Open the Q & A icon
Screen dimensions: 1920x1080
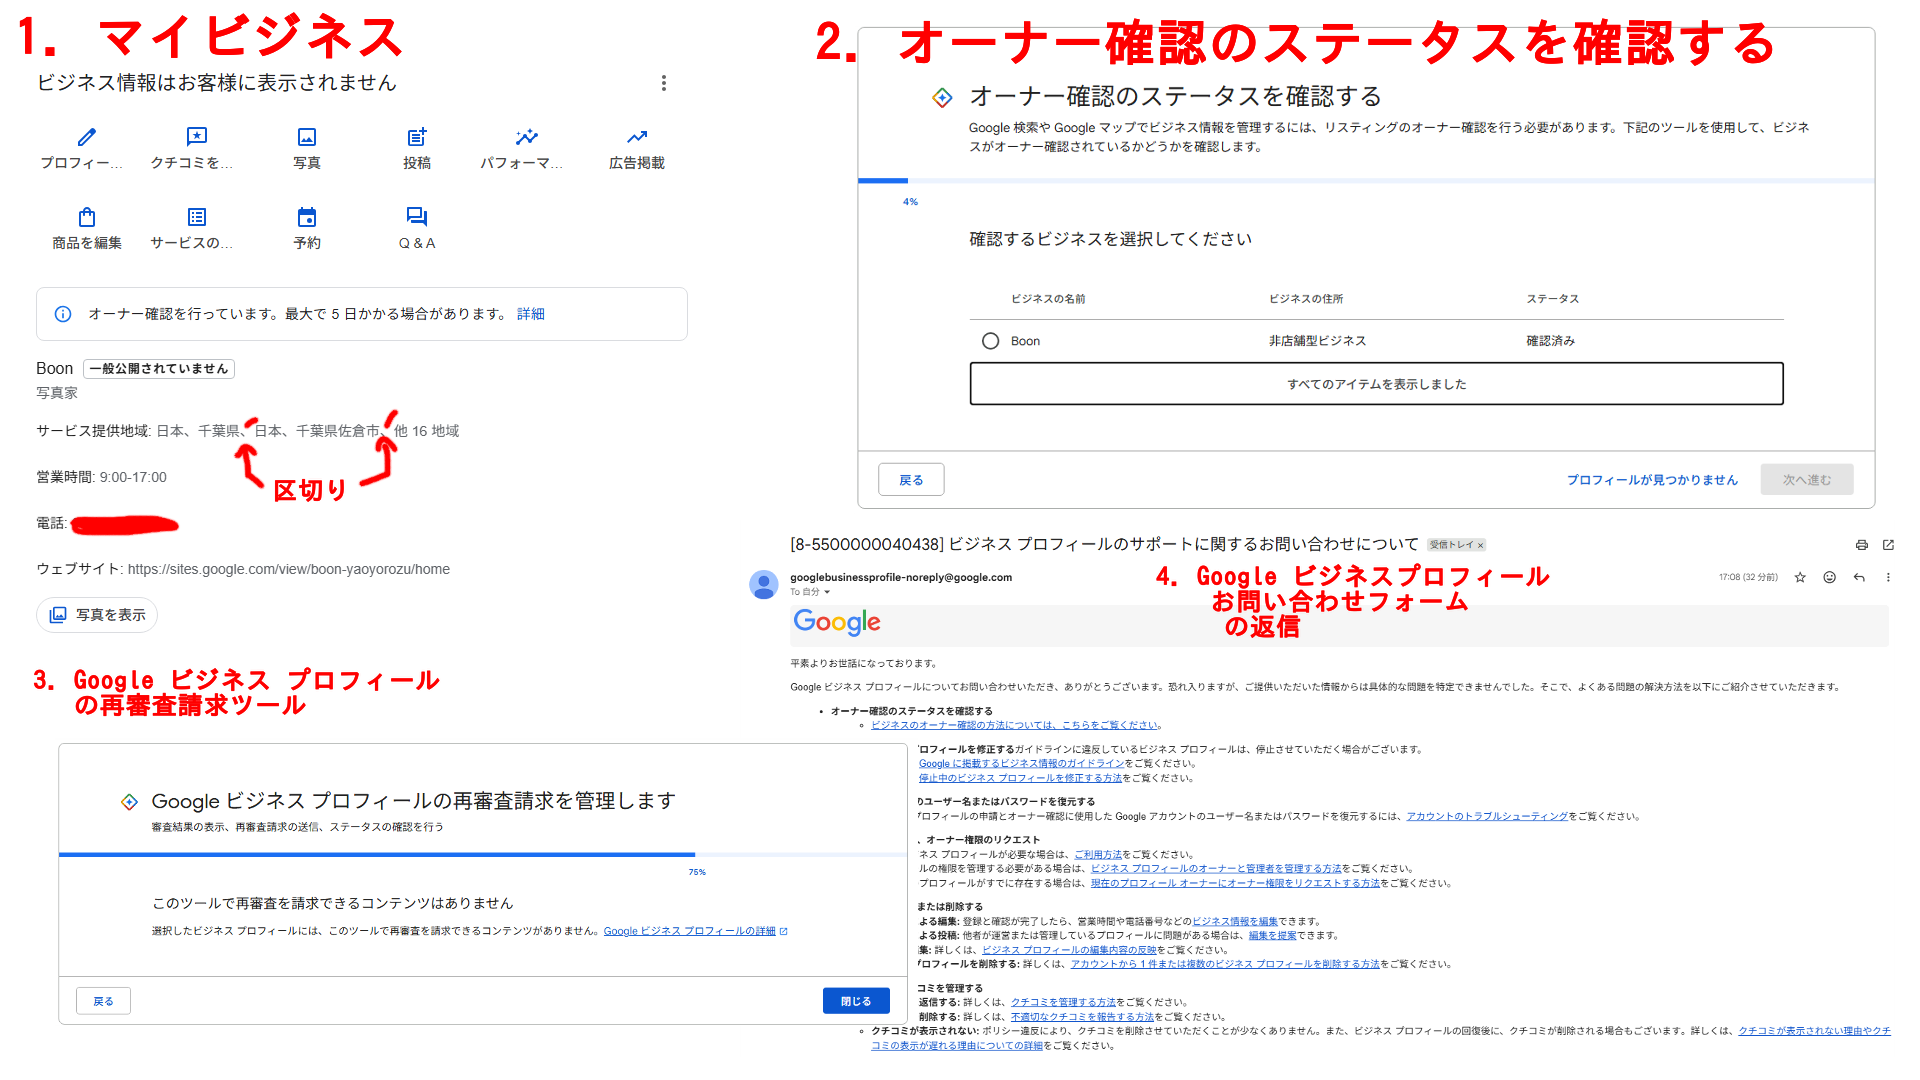click(417, 217)
